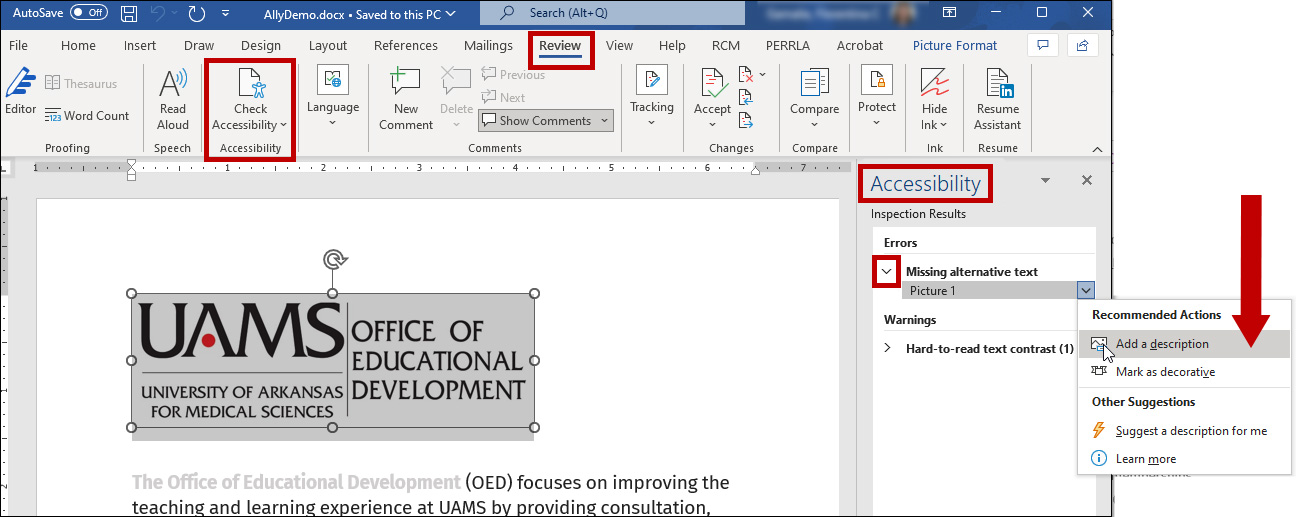Image resolution: width=1296 pixels, height=517 pixels.
Task: Open the Help tab
Action: [x=672, y=46]
